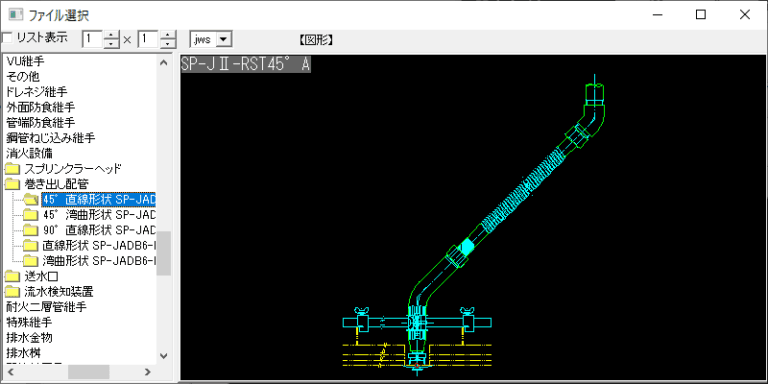Screen dimensions: 768x384
Task: Click the open folder icon of 45° 直線形状
Action: 31,200
